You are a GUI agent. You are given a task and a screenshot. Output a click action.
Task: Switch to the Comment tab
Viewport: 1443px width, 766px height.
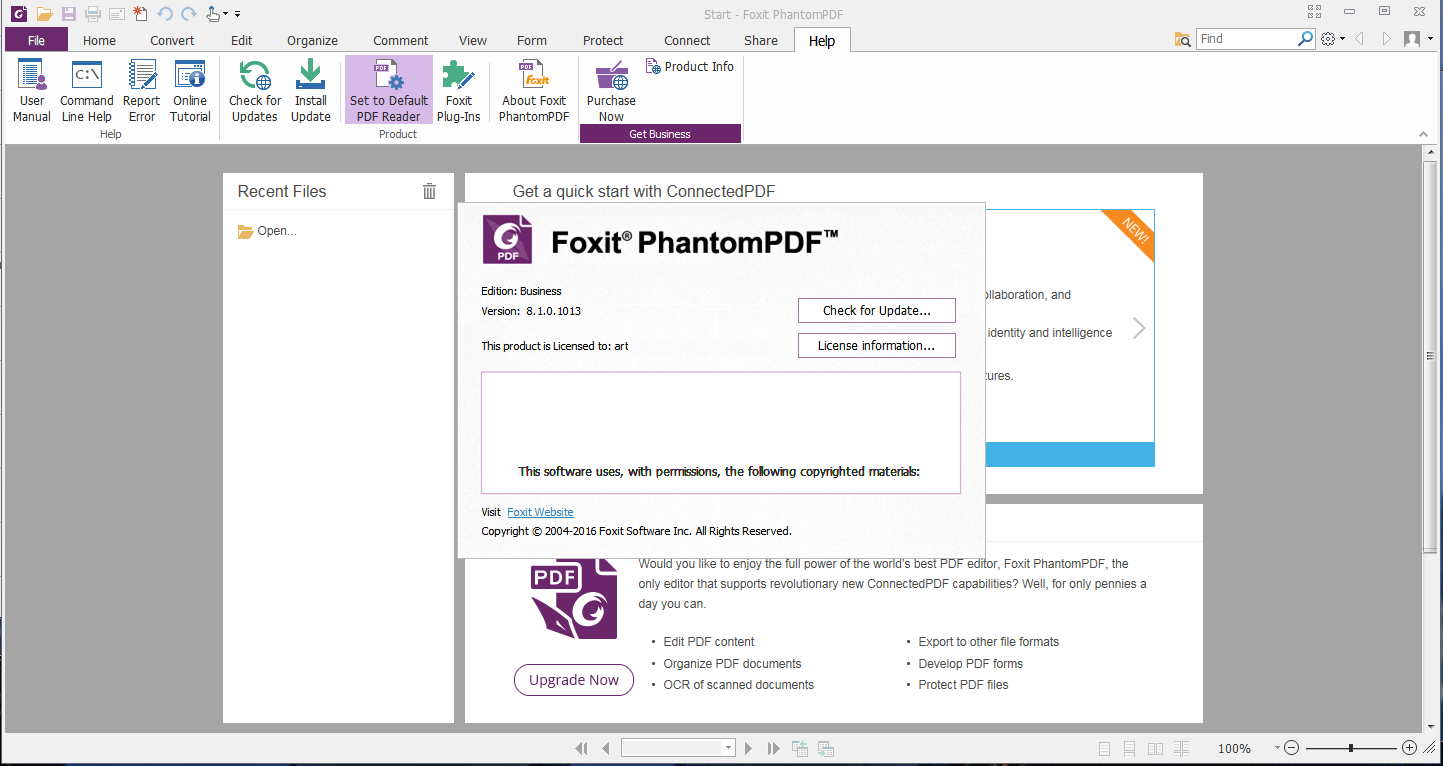coord(401,40)
